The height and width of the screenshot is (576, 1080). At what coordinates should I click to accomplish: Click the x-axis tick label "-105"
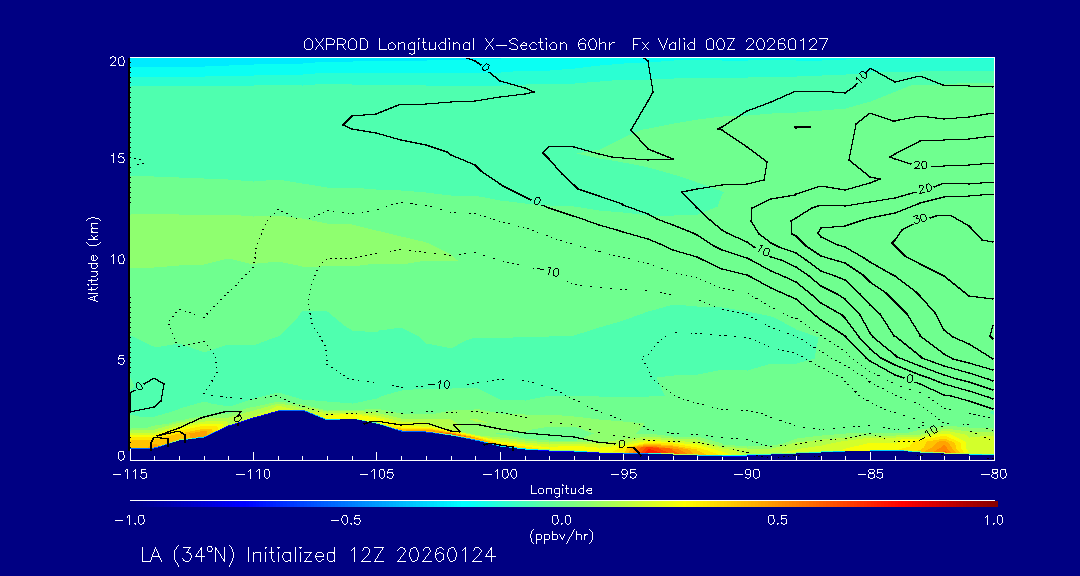tap(377, 475)
